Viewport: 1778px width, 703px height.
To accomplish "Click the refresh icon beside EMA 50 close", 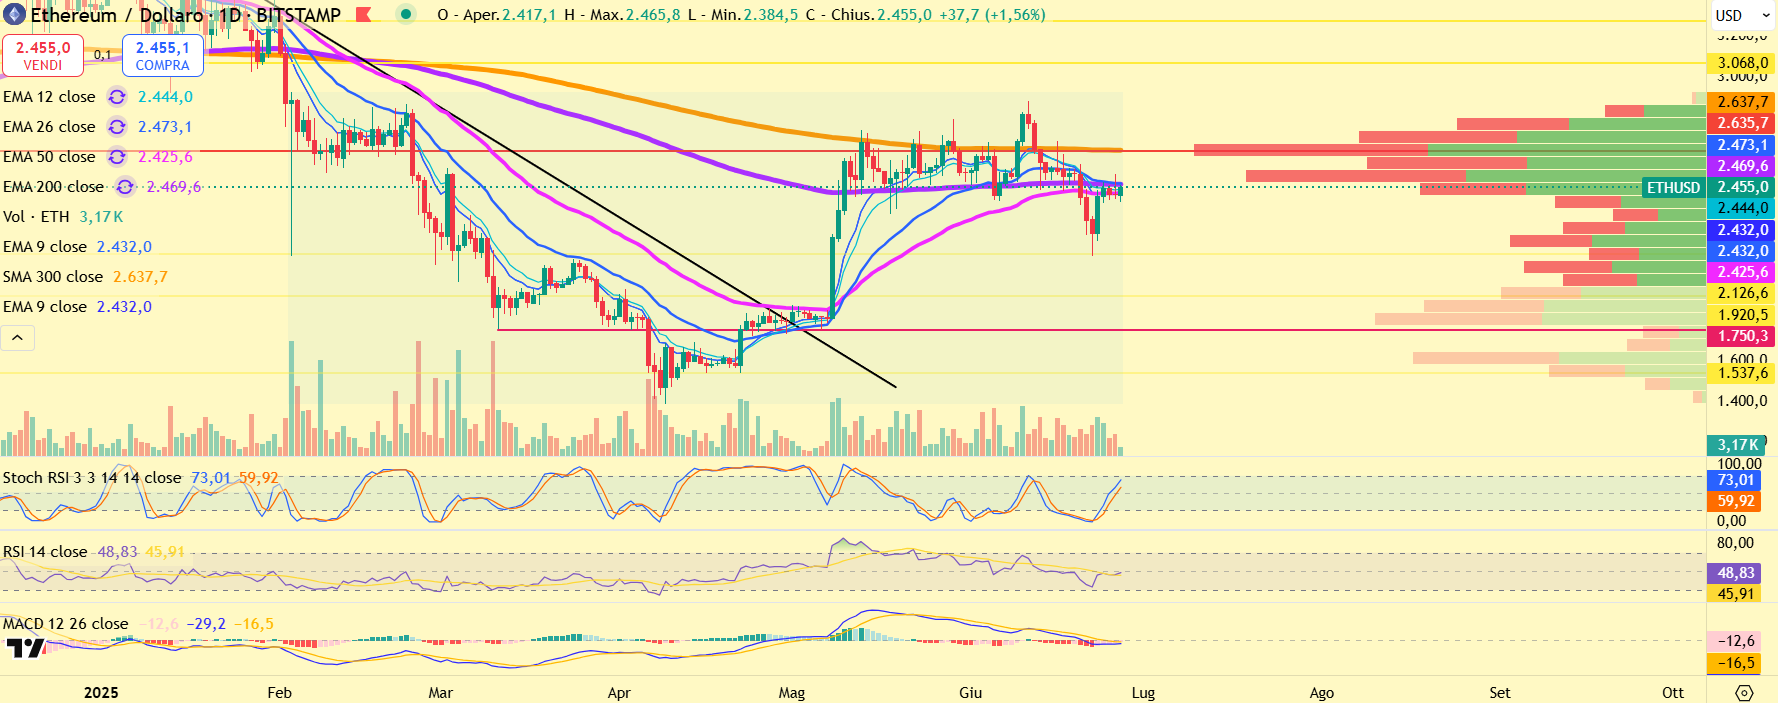I will point(117,157).
